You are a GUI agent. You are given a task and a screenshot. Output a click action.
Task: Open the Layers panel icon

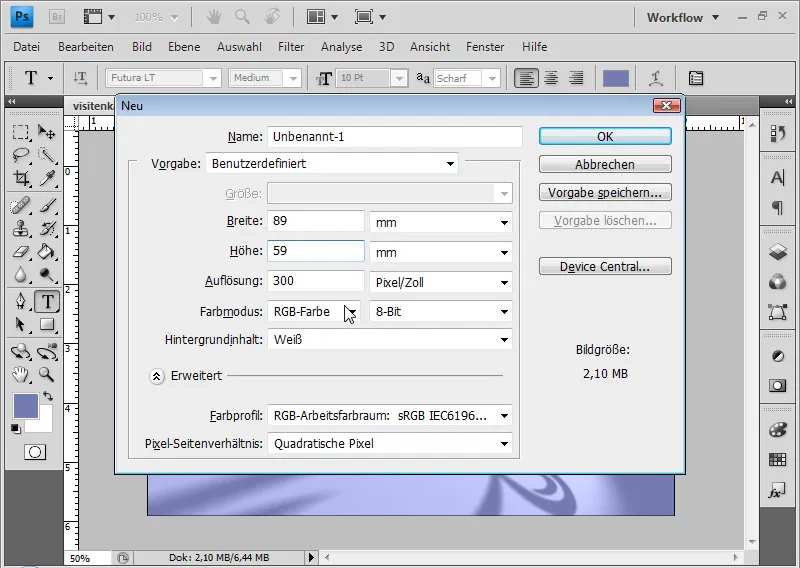[x=777, y=252]
